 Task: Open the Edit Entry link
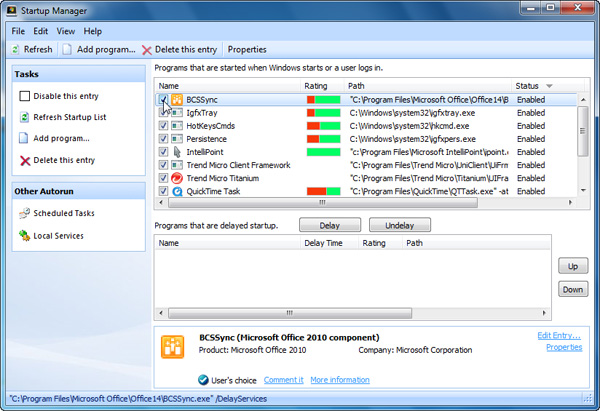pos(559,336)
